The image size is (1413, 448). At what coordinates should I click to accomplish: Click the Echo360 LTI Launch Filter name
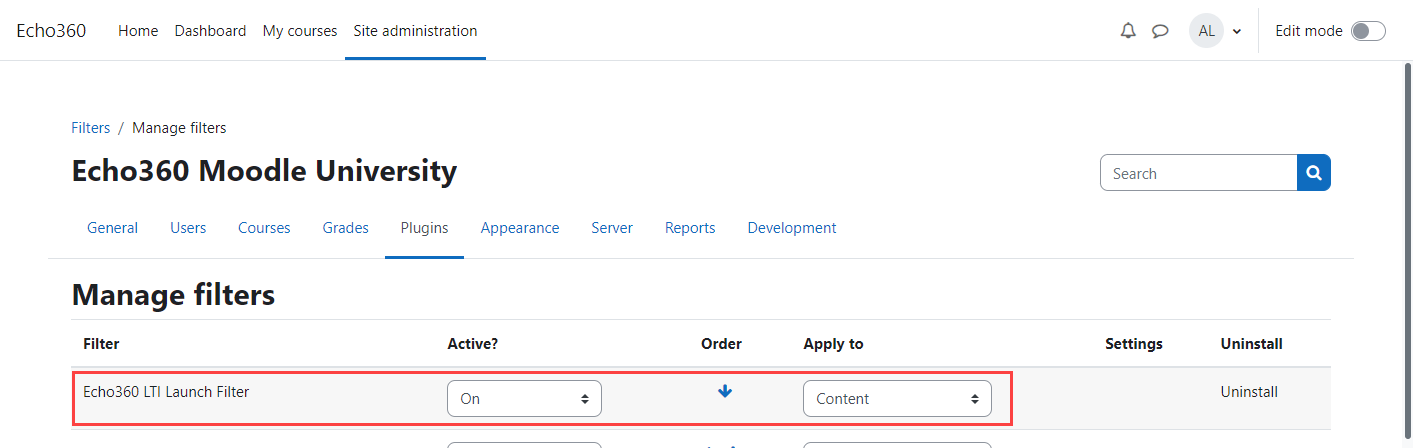166,392
